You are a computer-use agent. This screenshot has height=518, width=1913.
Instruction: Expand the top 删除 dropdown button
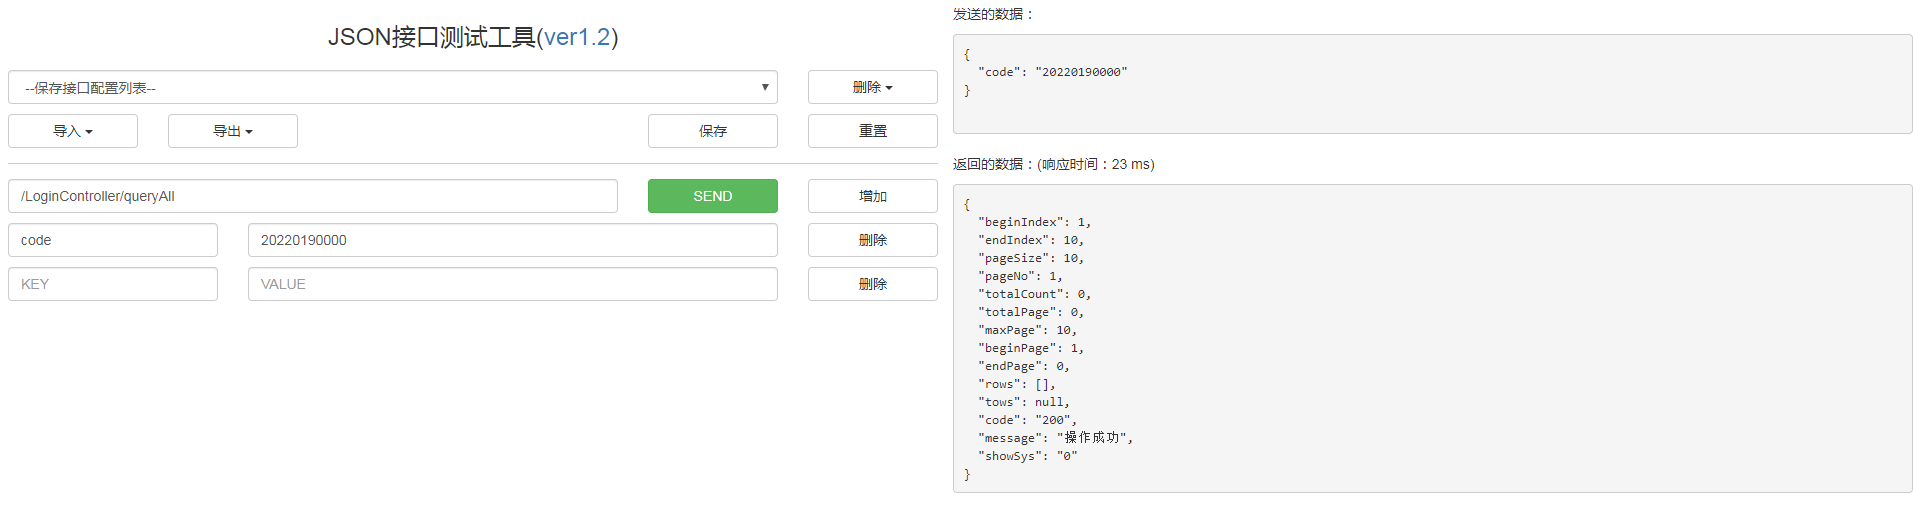click(872, 88)
